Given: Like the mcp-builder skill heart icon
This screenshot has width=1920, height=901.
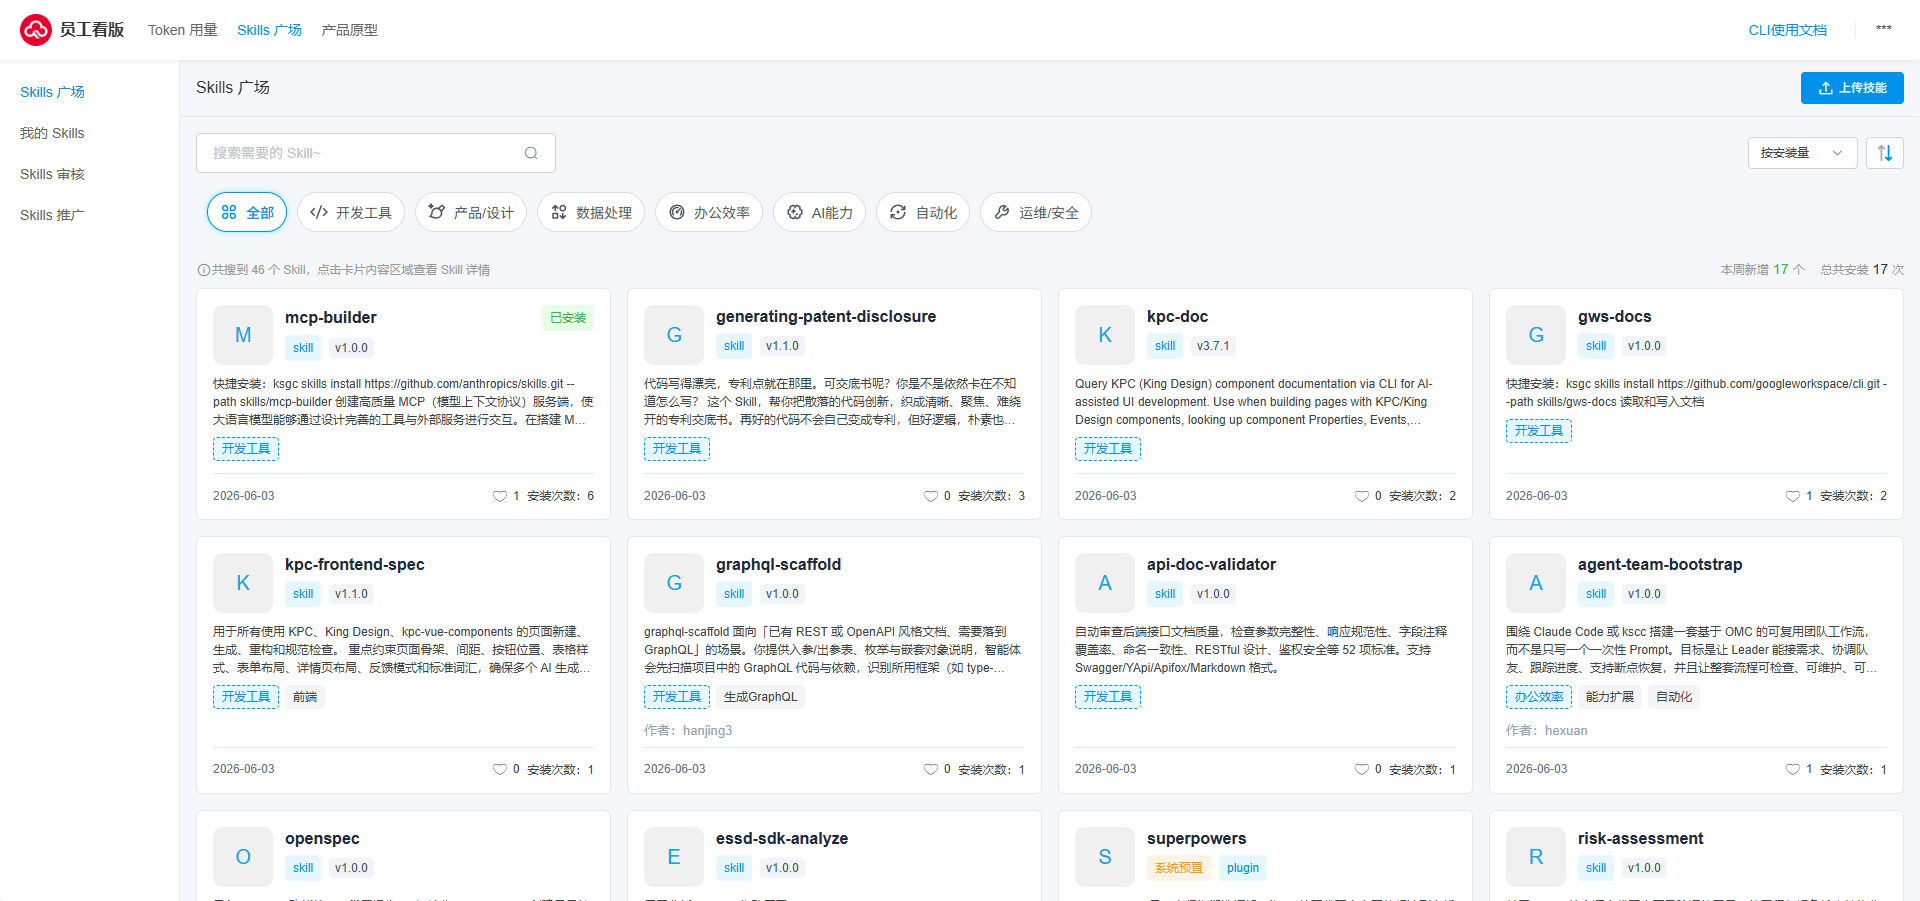Looking at the screenshot, I should click(500, 496).
